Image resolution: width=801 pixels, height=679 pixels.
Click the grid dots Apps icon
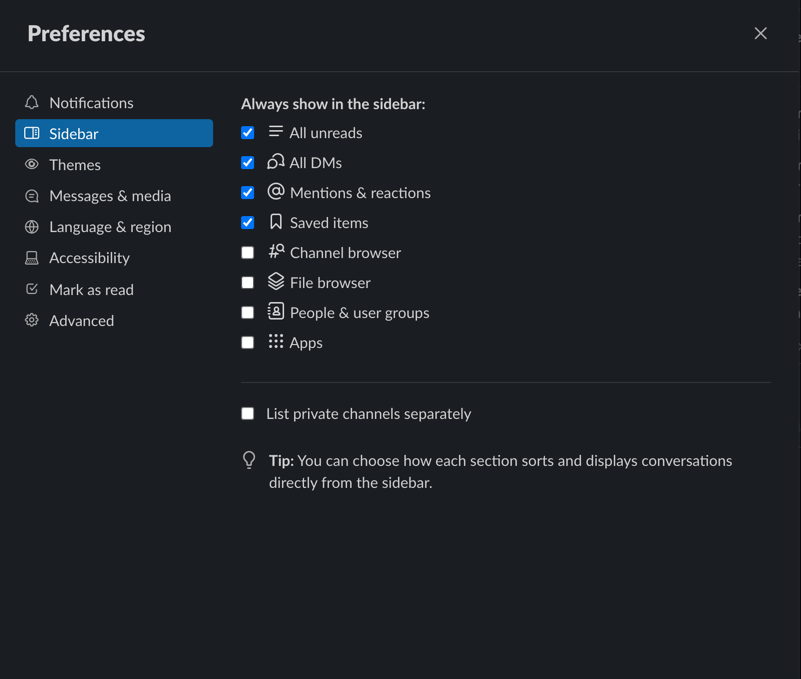tap(276, 342)
